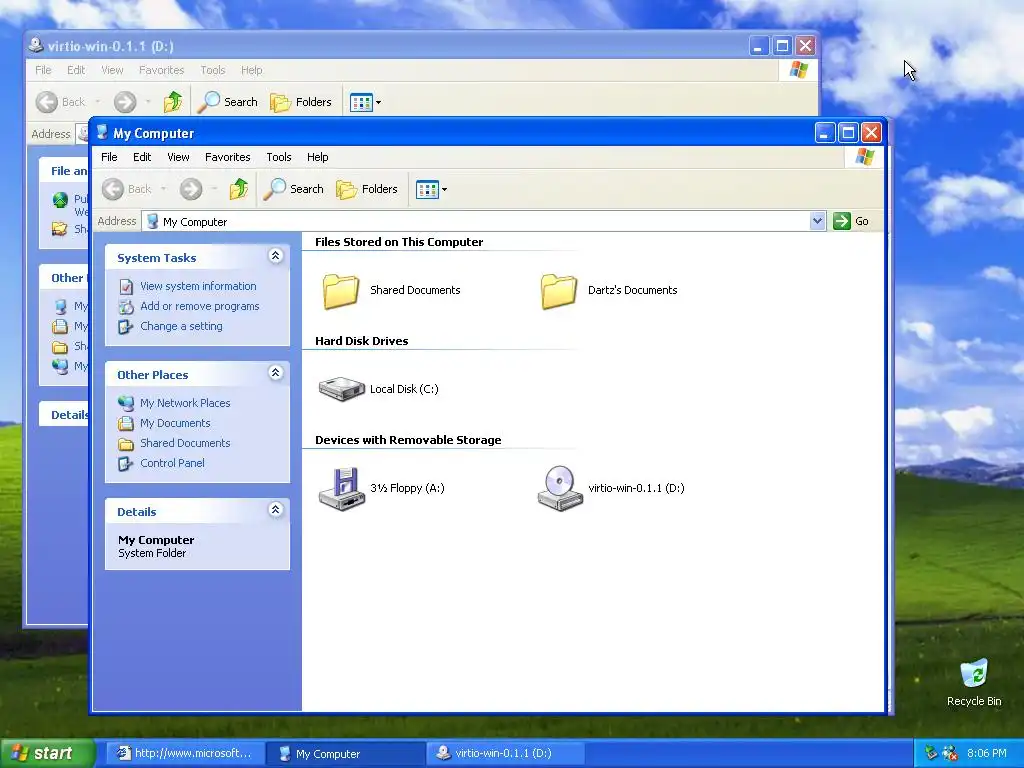Viewport: 1024px width, 768px height.
Task: Click View system information link
Action: pos(198,286)
